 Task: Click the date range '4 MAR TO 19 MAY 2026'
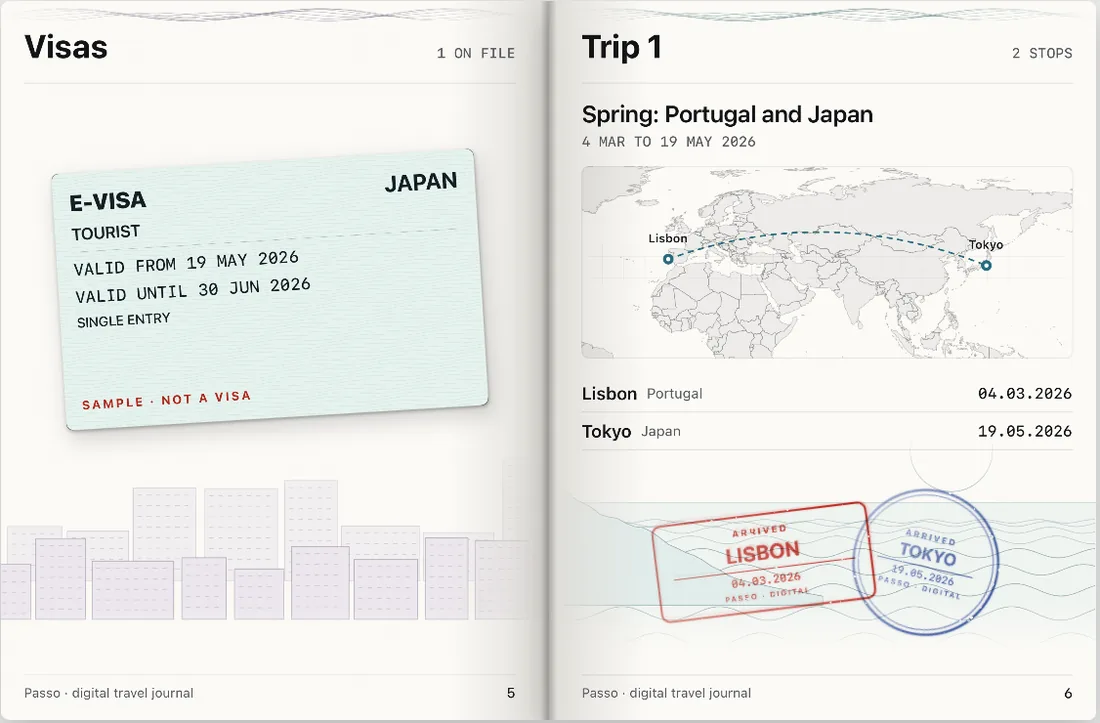tap(669, 142)
